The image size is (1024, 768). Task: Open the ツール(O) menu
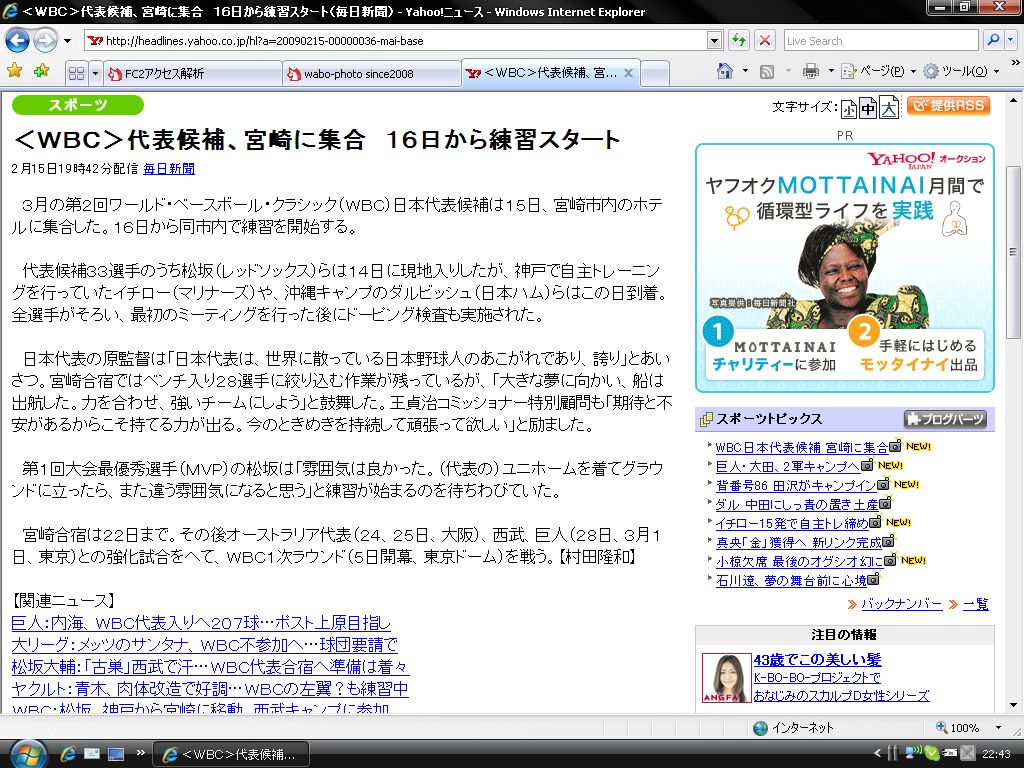click(x=961, y=71)
